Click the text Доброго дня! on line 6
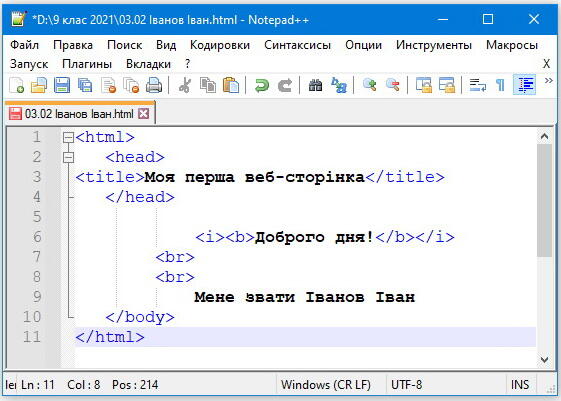This screenshot has width=561, height=401. tap(314, 237)
